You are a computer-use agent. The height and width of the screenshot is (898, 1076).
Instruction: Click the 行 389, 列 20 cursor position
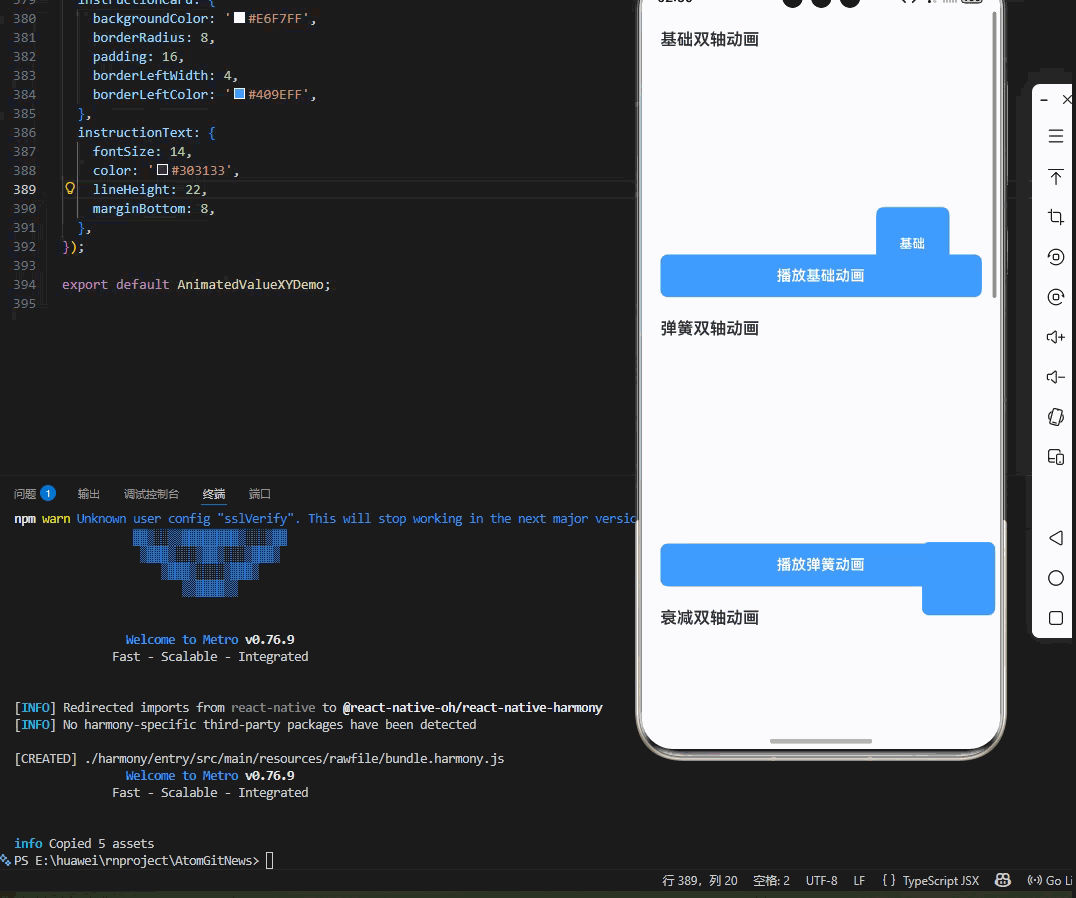pos(700,880)
